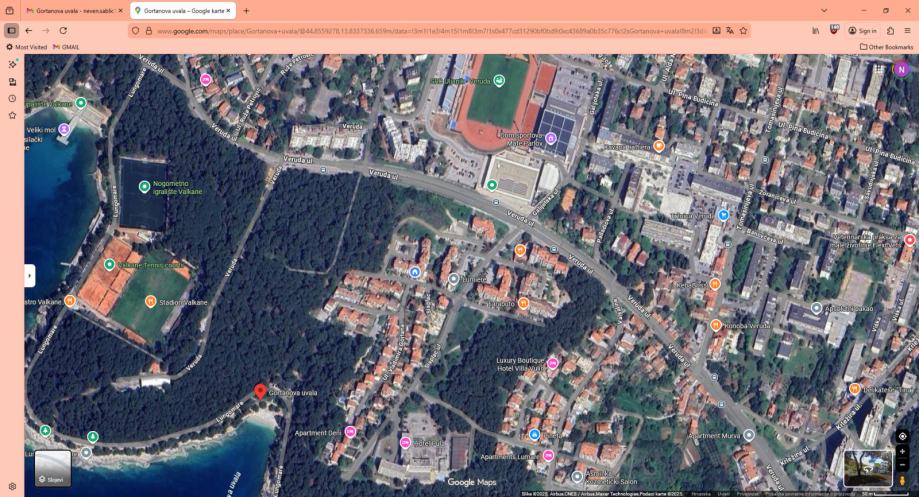Select the Veliki mol purple marker

(x=64, y=129)
